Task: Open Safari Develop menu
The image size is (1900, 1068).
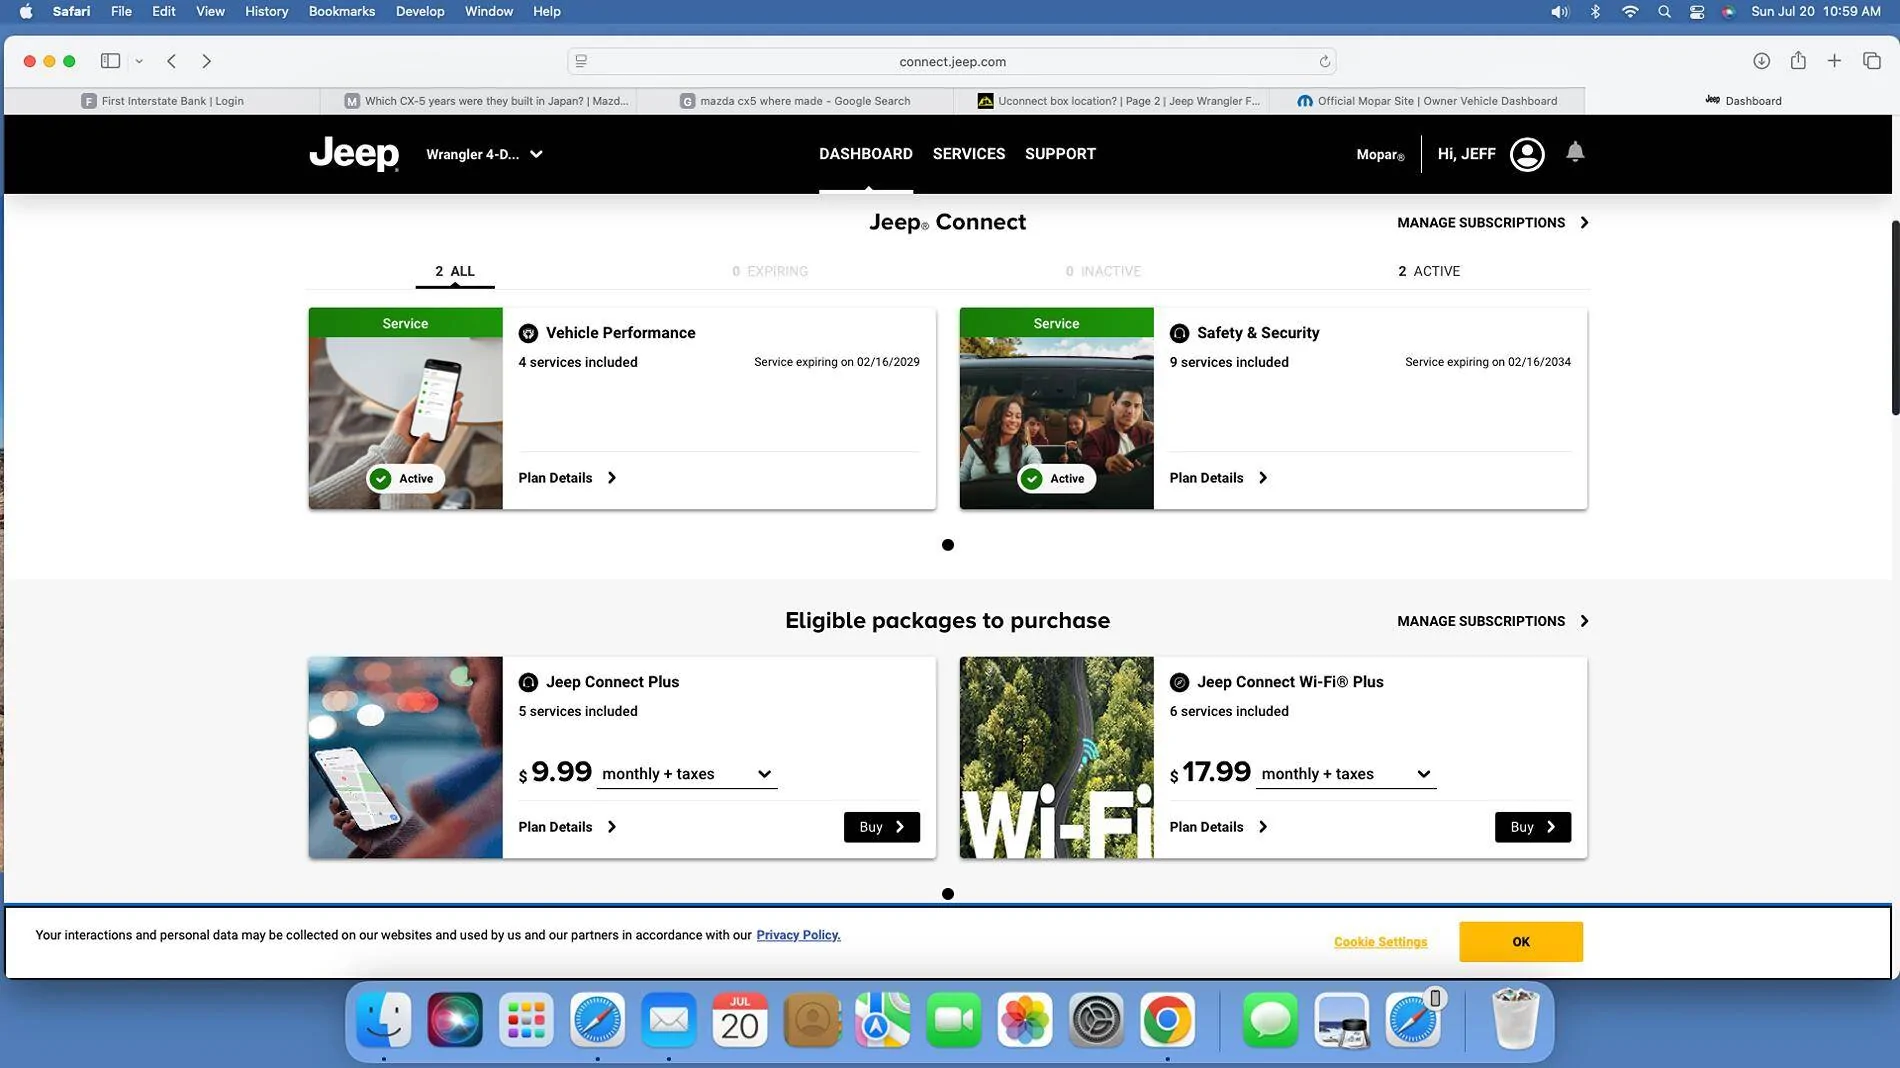Action: pyautogui.click(x=419, y=11)
